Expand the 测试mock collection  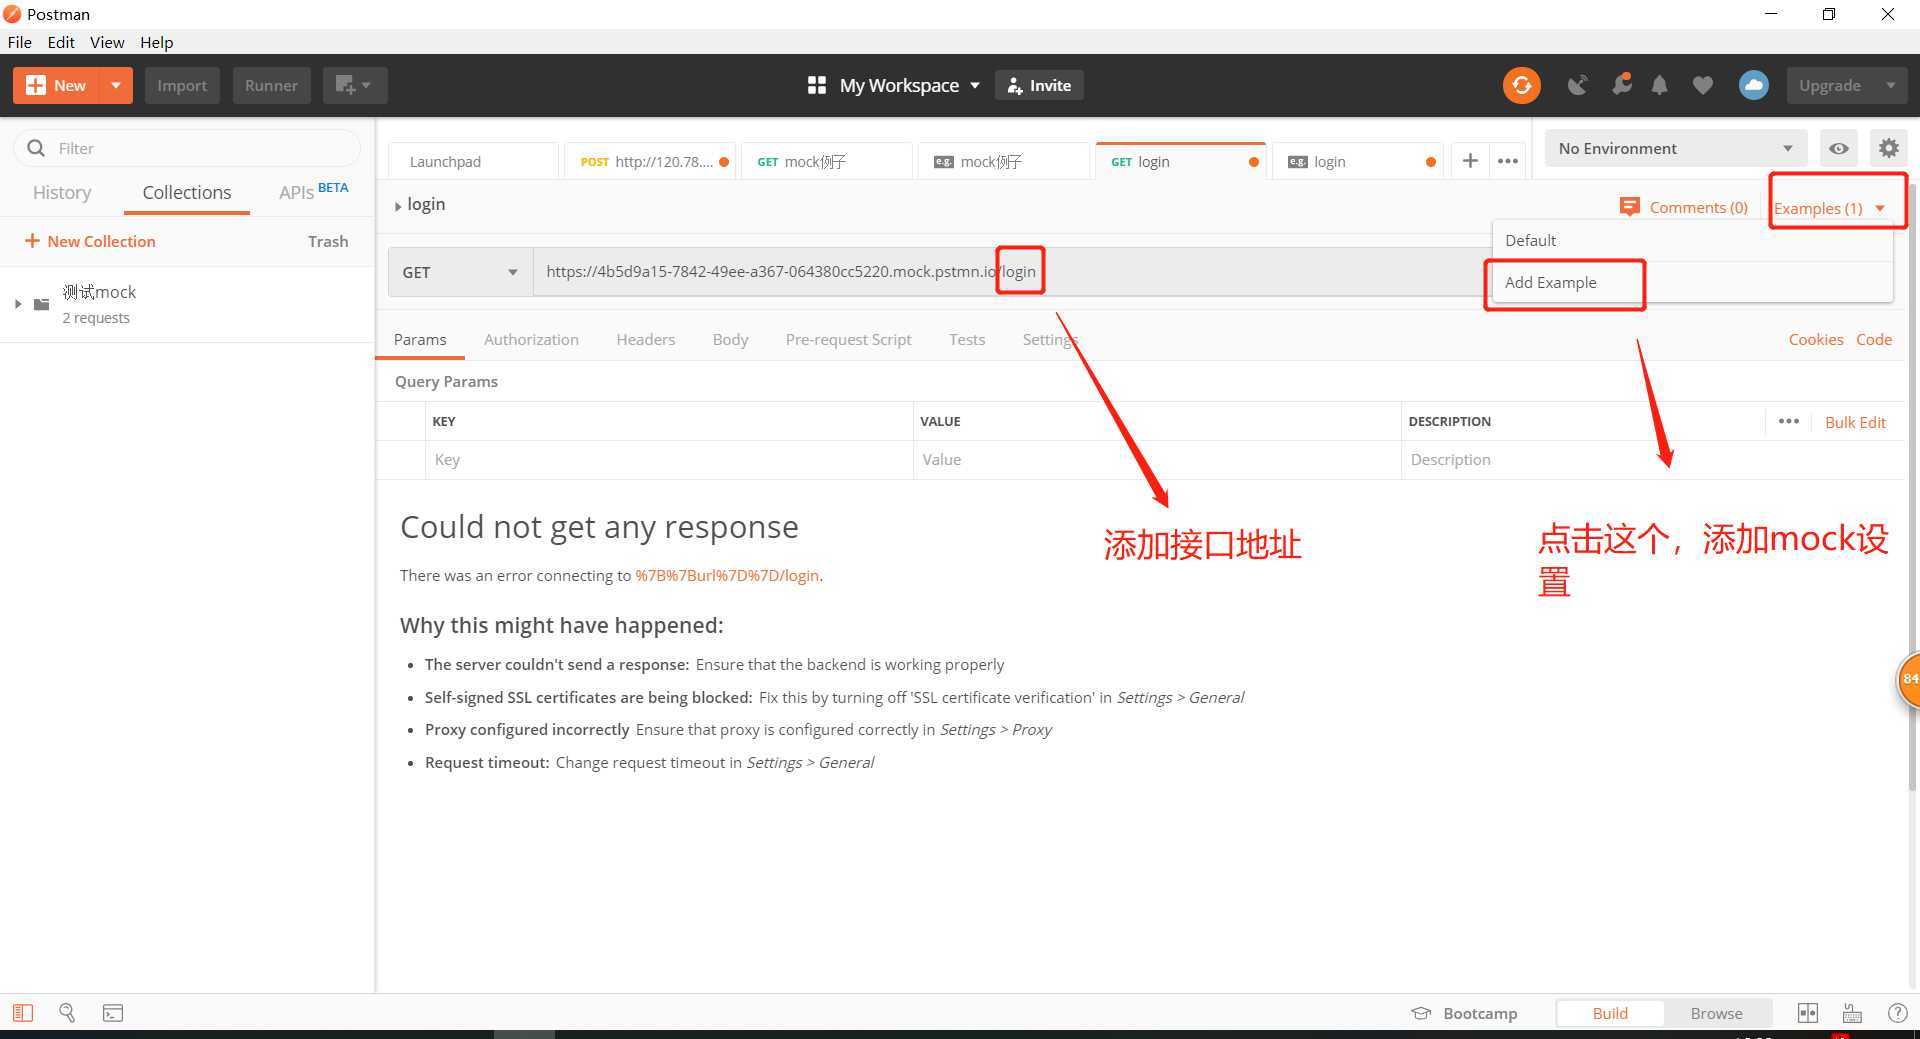tap(17, 304)
